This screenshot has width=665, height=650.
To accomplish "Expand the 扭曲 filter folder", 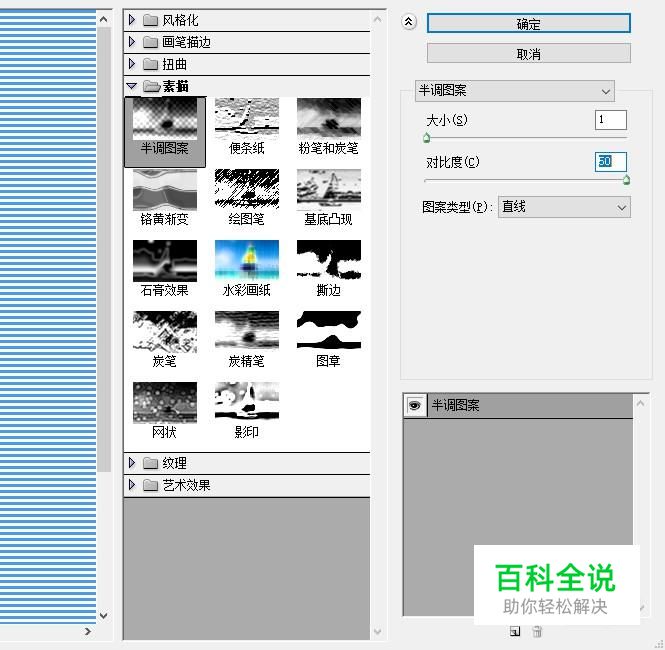I will click(132, 64).
